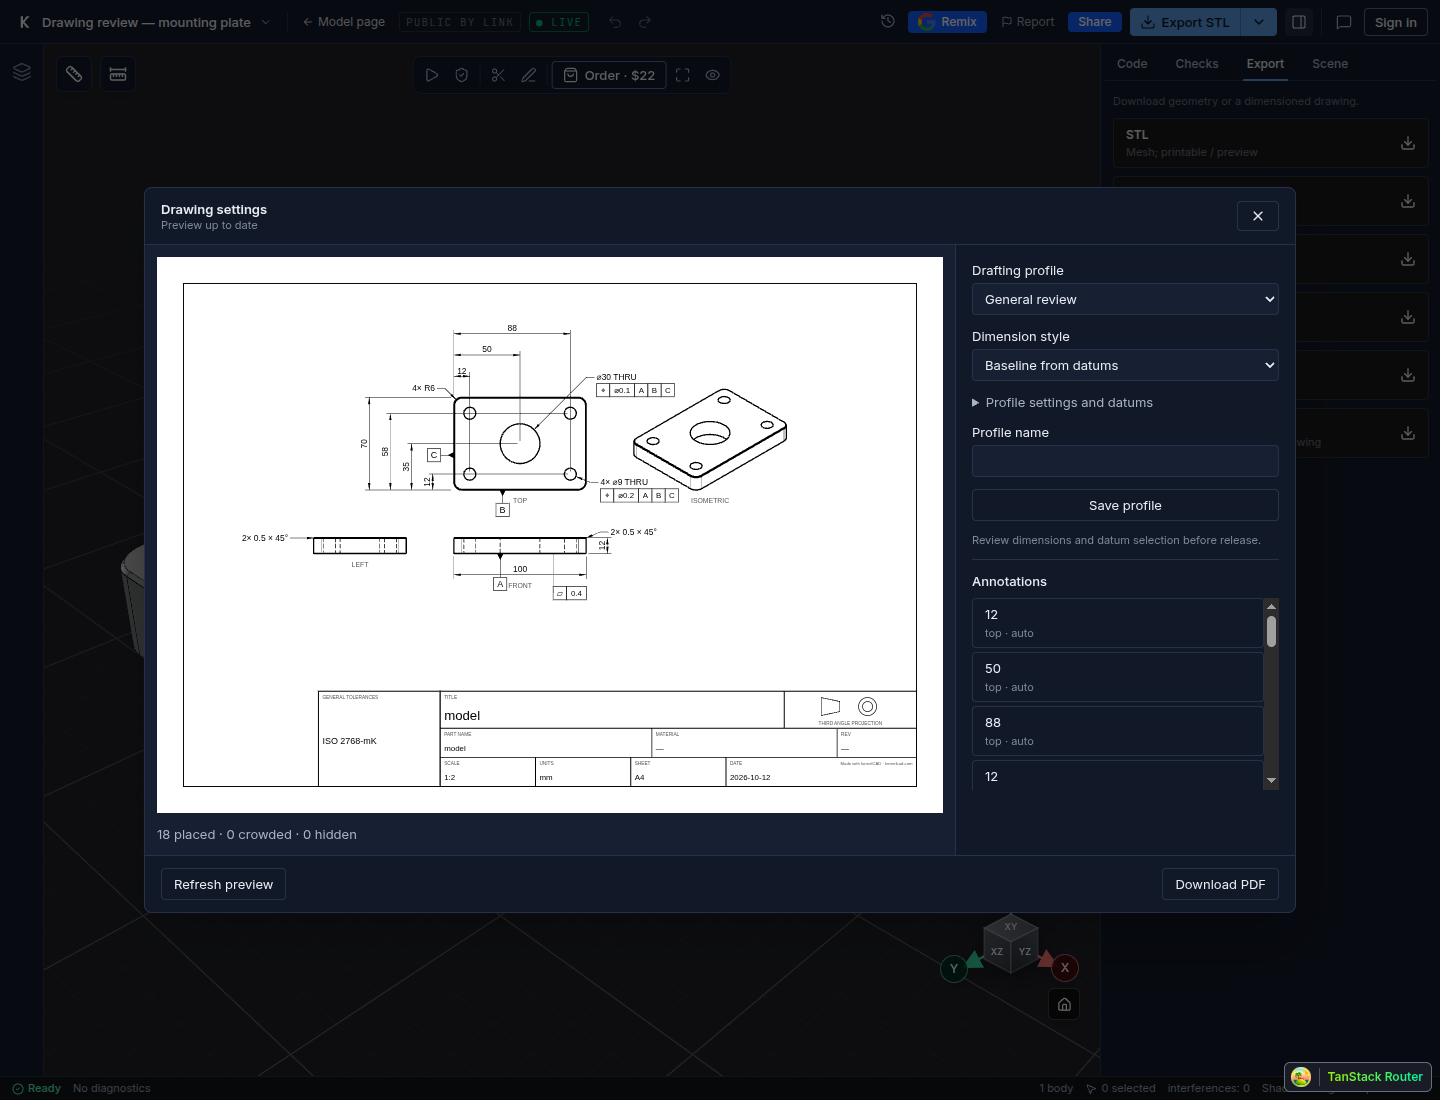Click the Report flag button
The height and width of the screenshot is (1100, 1440).
click(x=1027, y=22)
